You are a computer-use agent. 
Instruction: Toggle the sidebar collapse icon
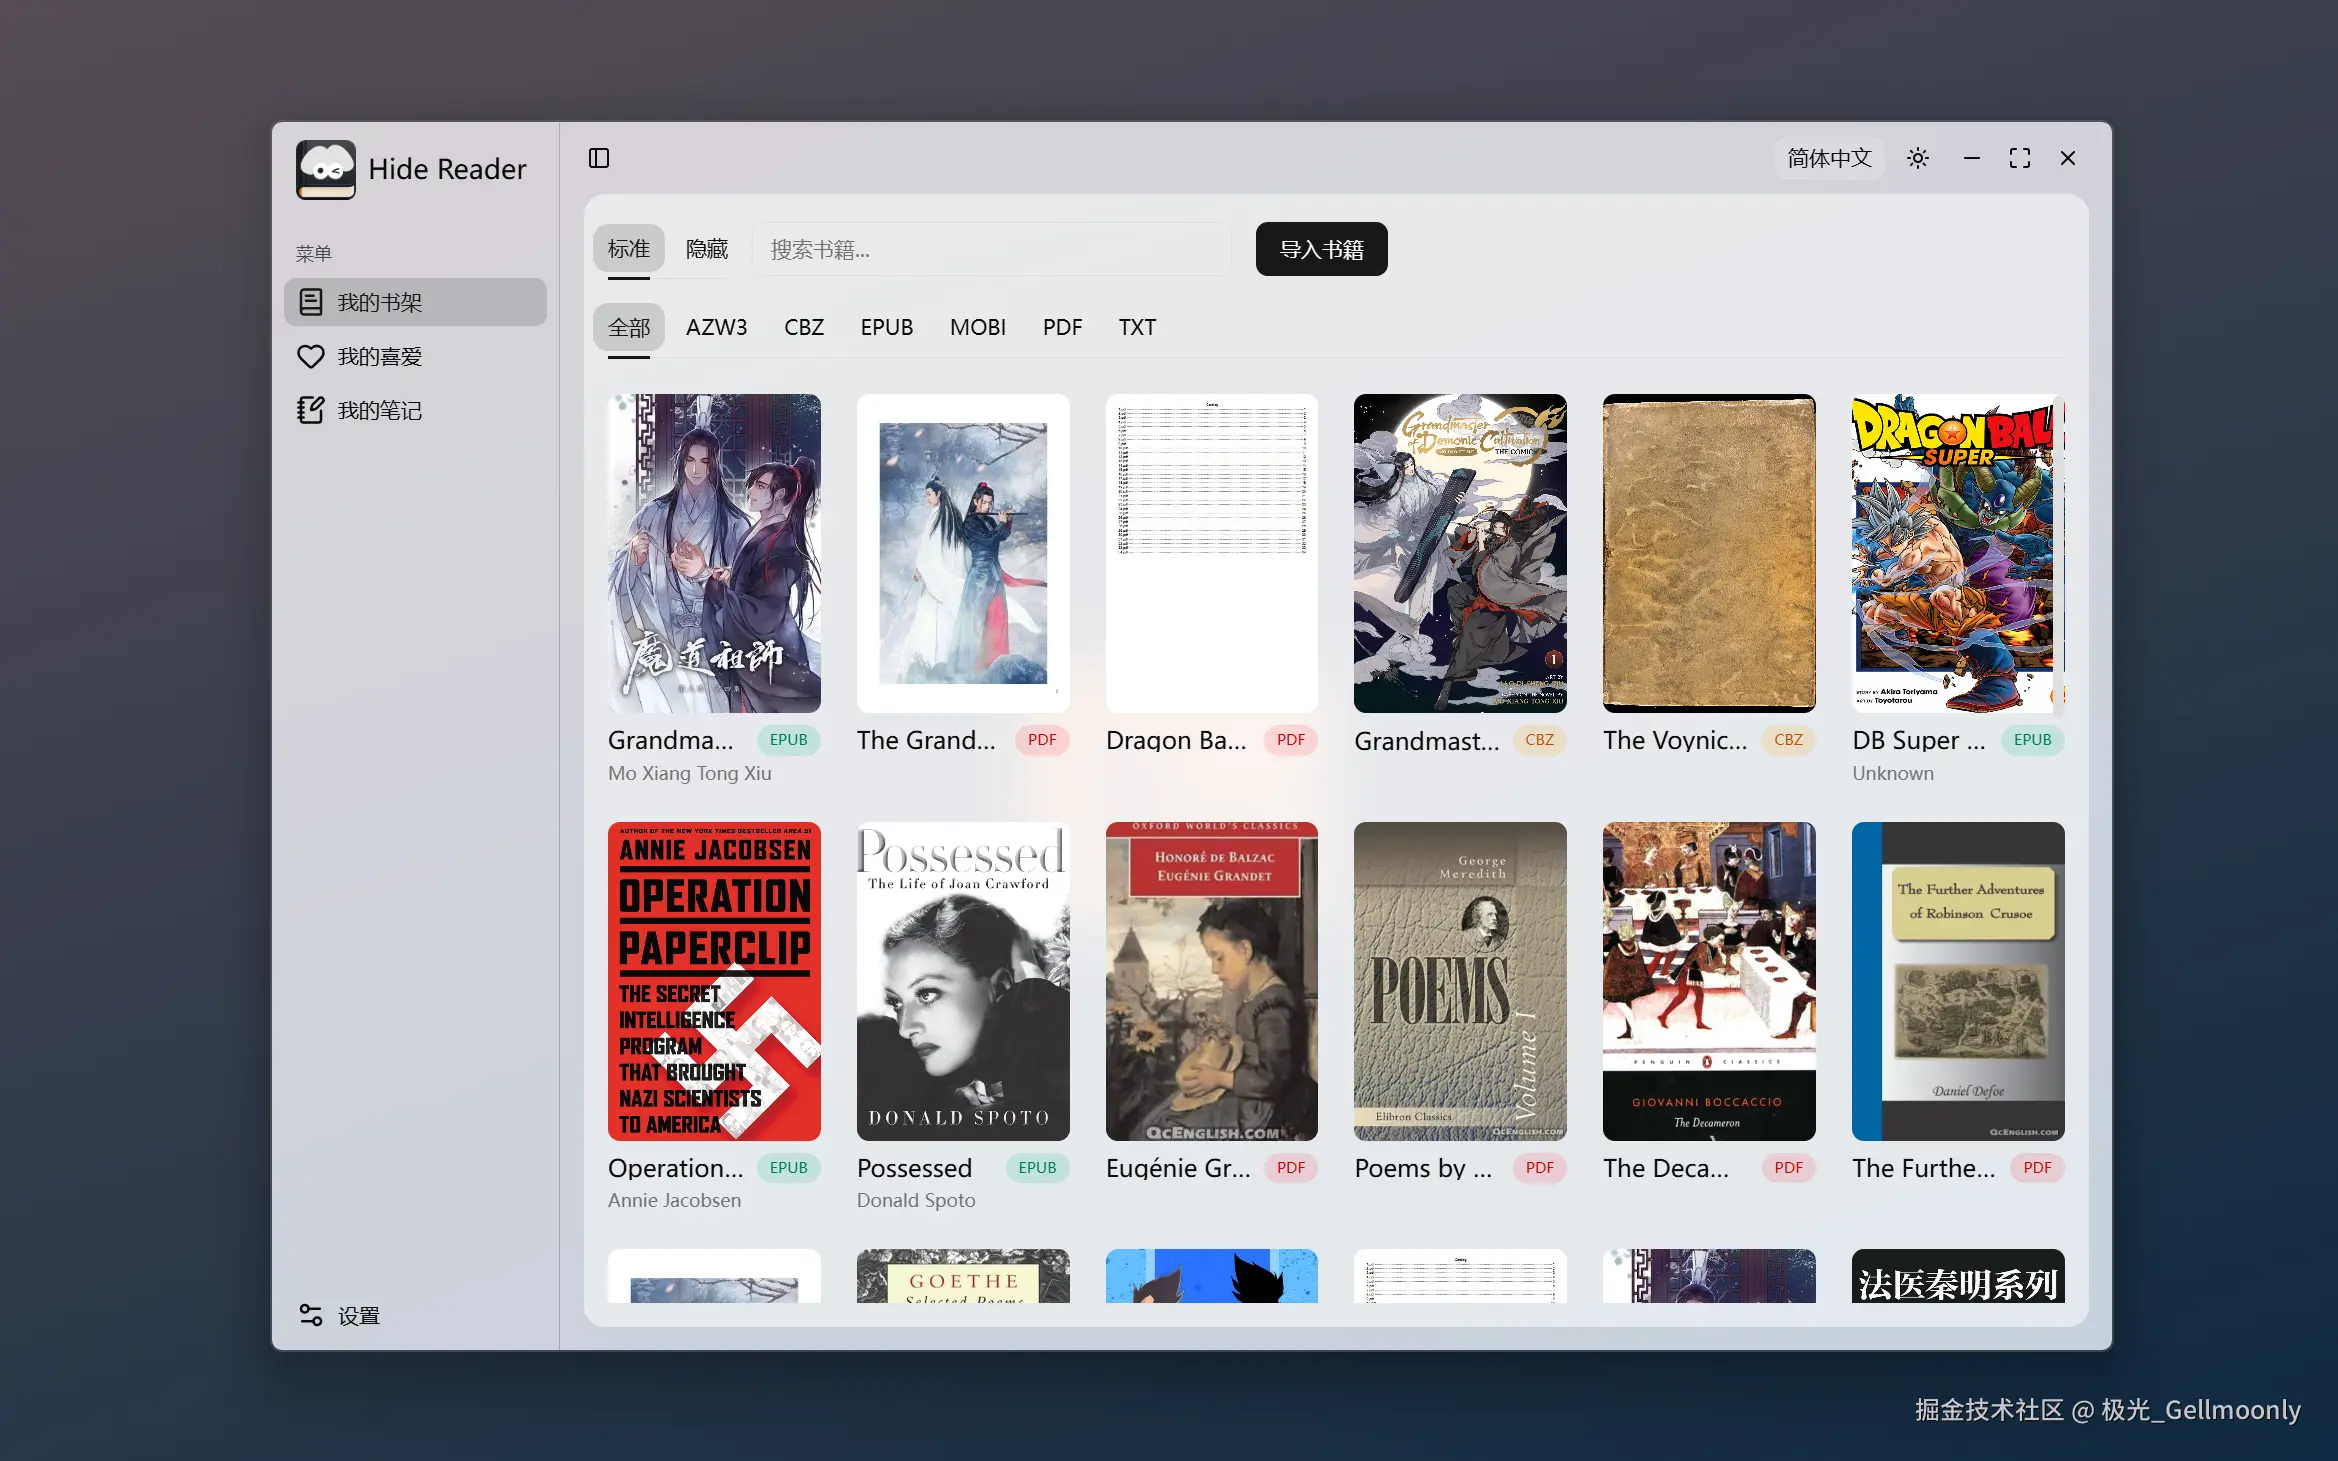(x=599, y=158)
